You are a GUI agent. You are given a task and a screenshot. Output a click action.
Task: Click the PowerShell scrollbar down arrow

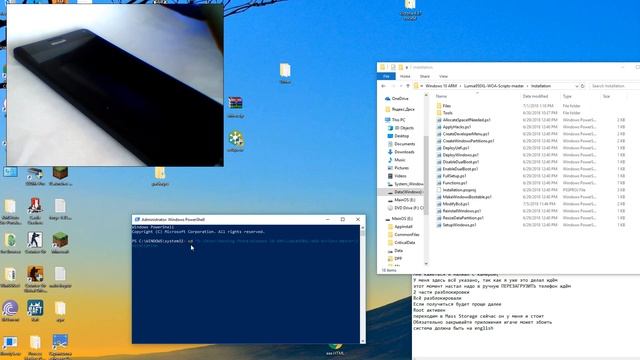(362, 340)
